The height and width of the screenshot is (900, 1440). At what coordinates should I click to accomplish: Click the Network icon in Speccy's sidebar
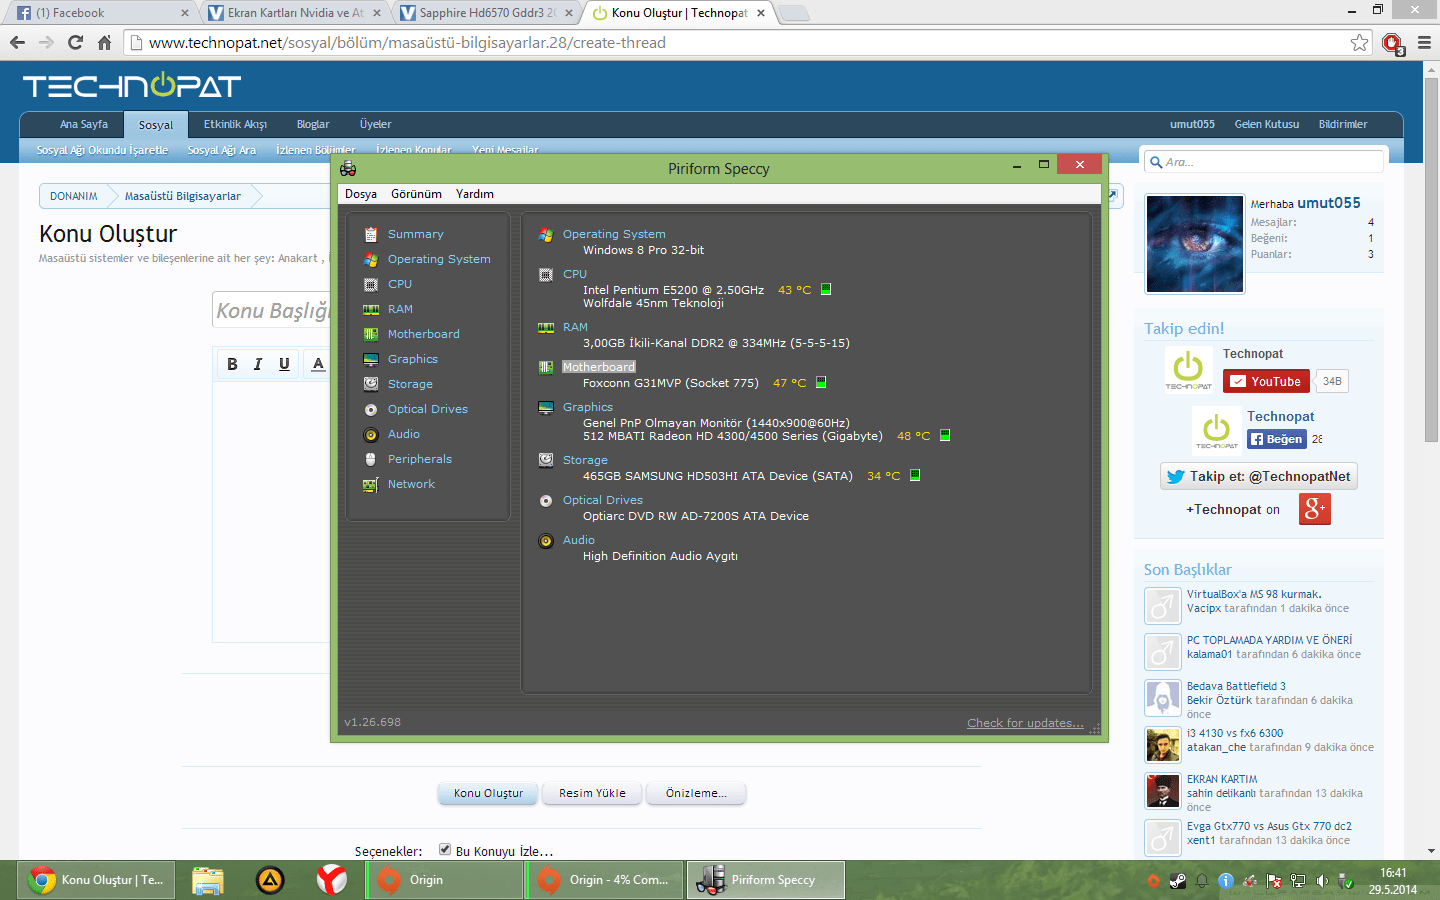[x=370, y=484]
